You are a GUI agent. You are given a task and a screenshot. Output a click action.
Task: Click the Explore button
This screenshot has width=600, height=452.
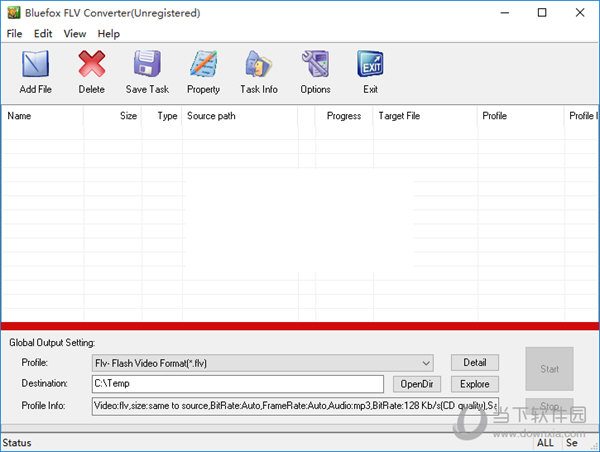tap(475, 384)
